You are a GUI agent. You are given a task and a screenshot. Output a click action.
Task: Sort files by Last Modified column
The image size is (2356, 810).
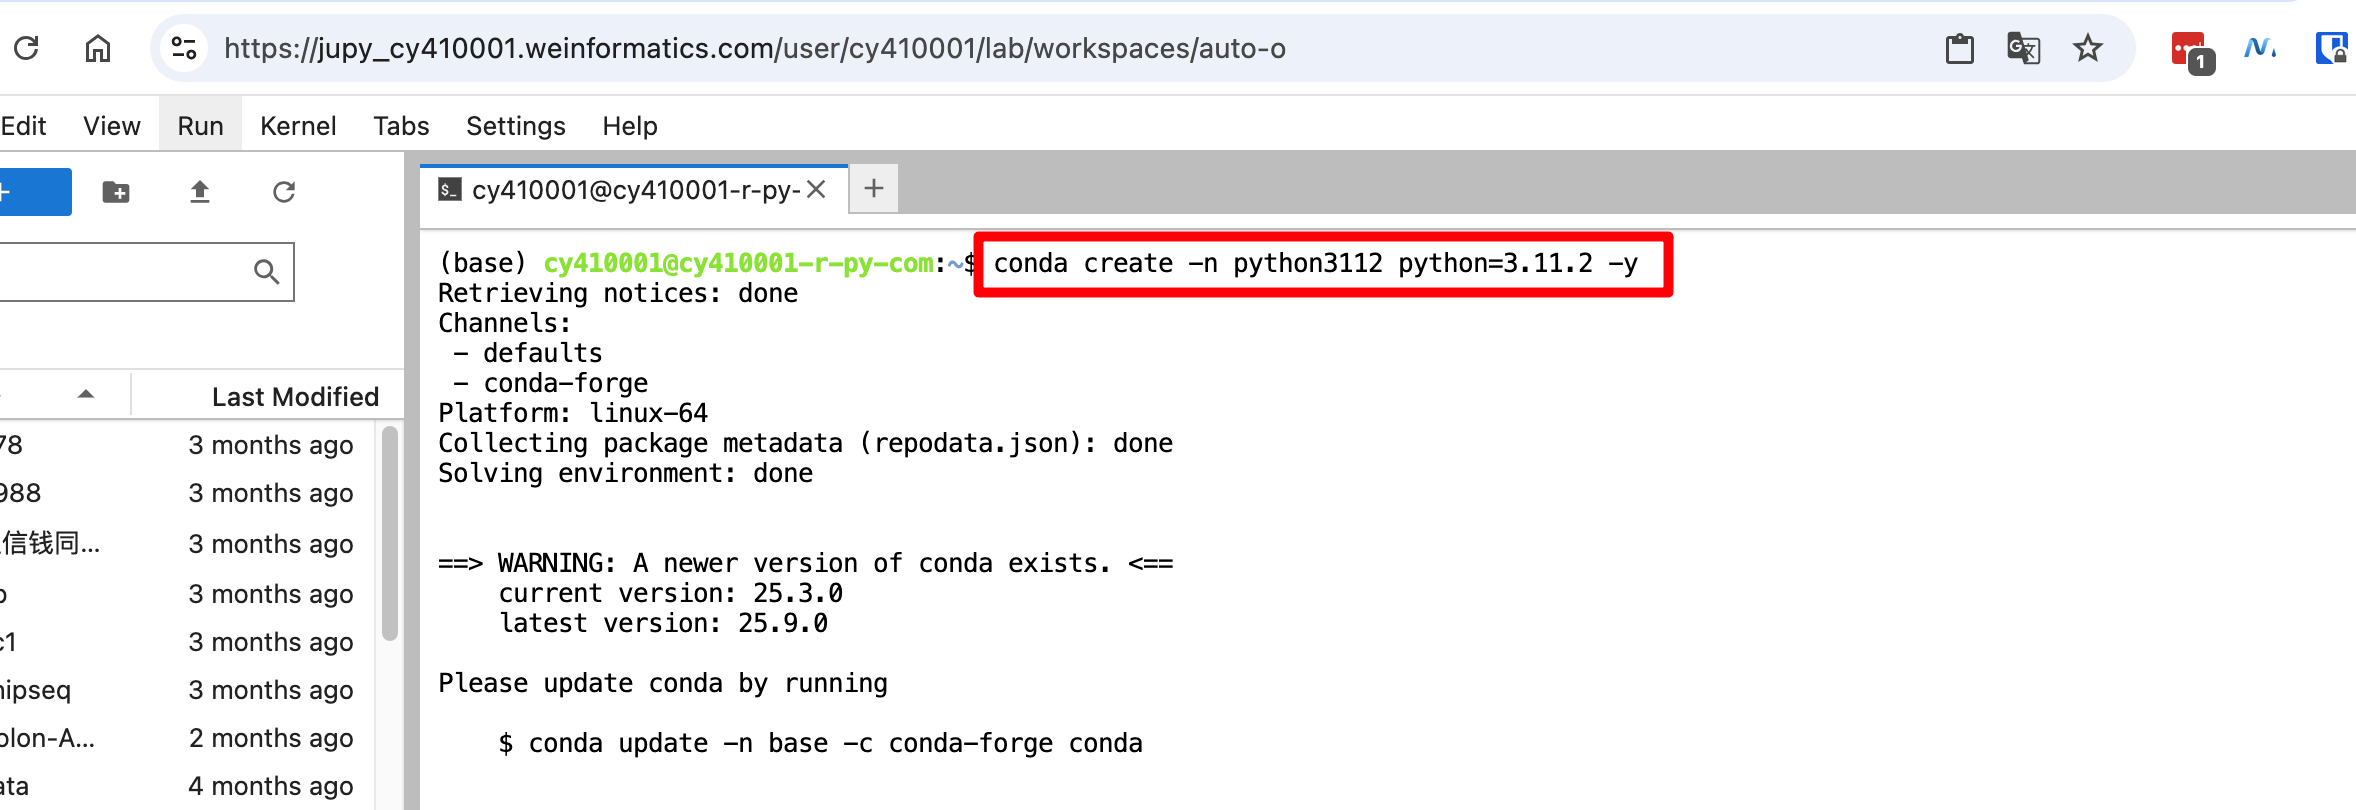tap(295, 397)
